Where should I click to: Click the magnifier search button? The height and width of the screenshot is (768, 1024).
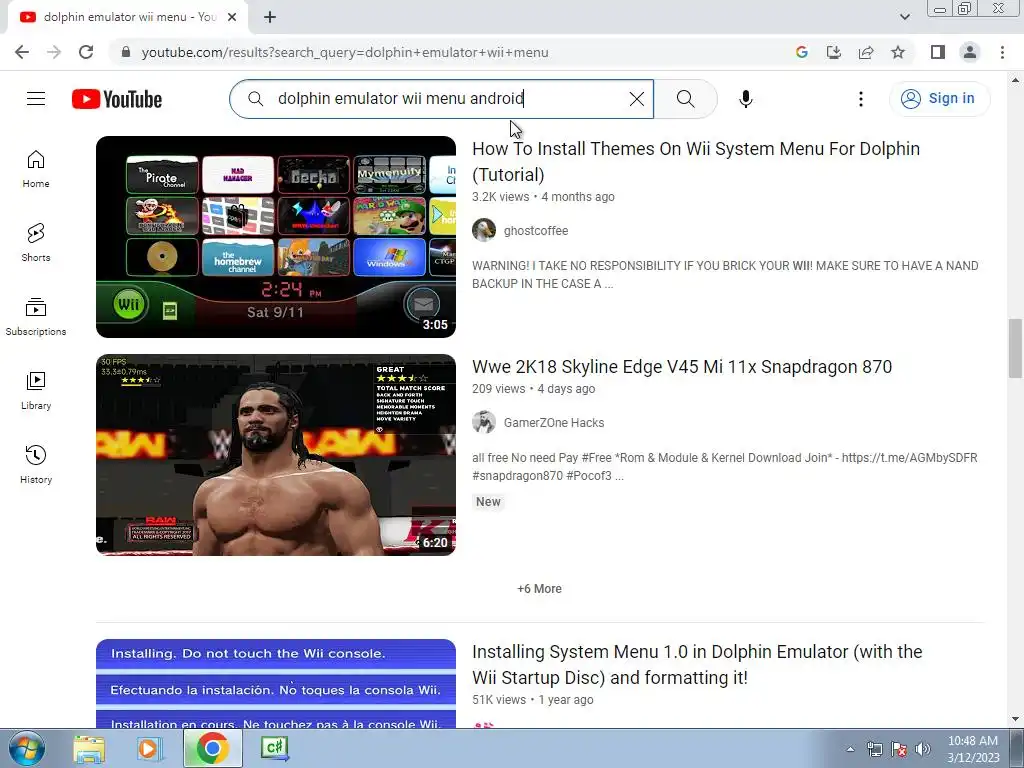tap(685, 99)
